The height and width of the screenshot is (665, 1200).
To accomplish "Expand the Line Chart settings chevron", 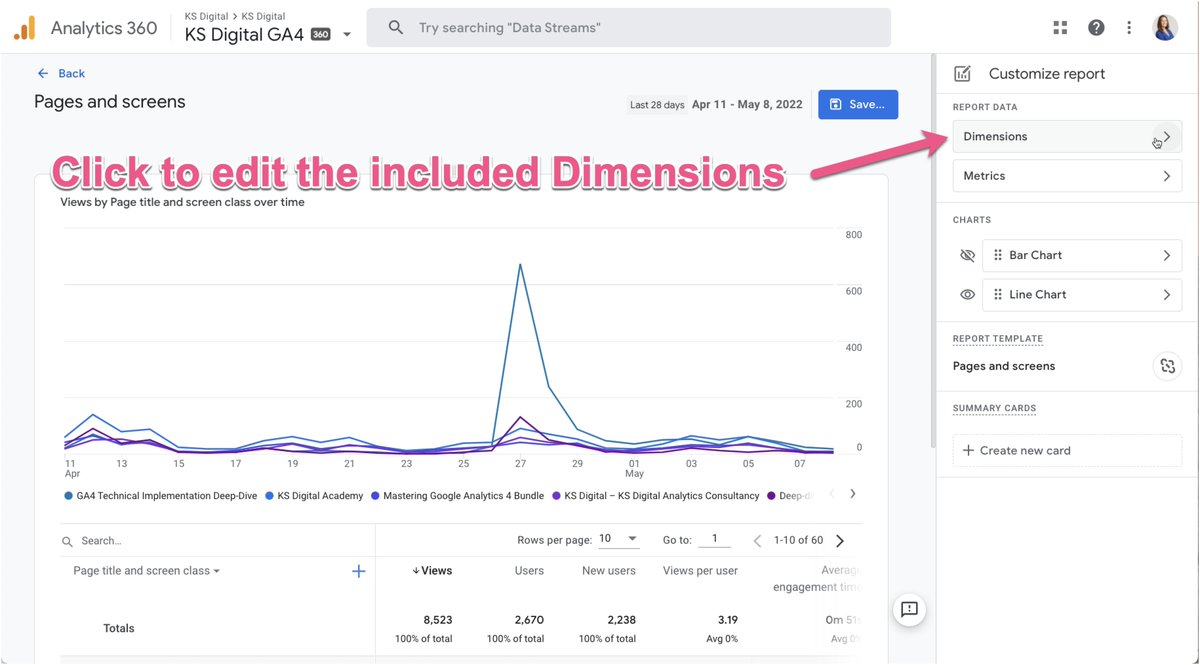I will tap(1166, 295).
